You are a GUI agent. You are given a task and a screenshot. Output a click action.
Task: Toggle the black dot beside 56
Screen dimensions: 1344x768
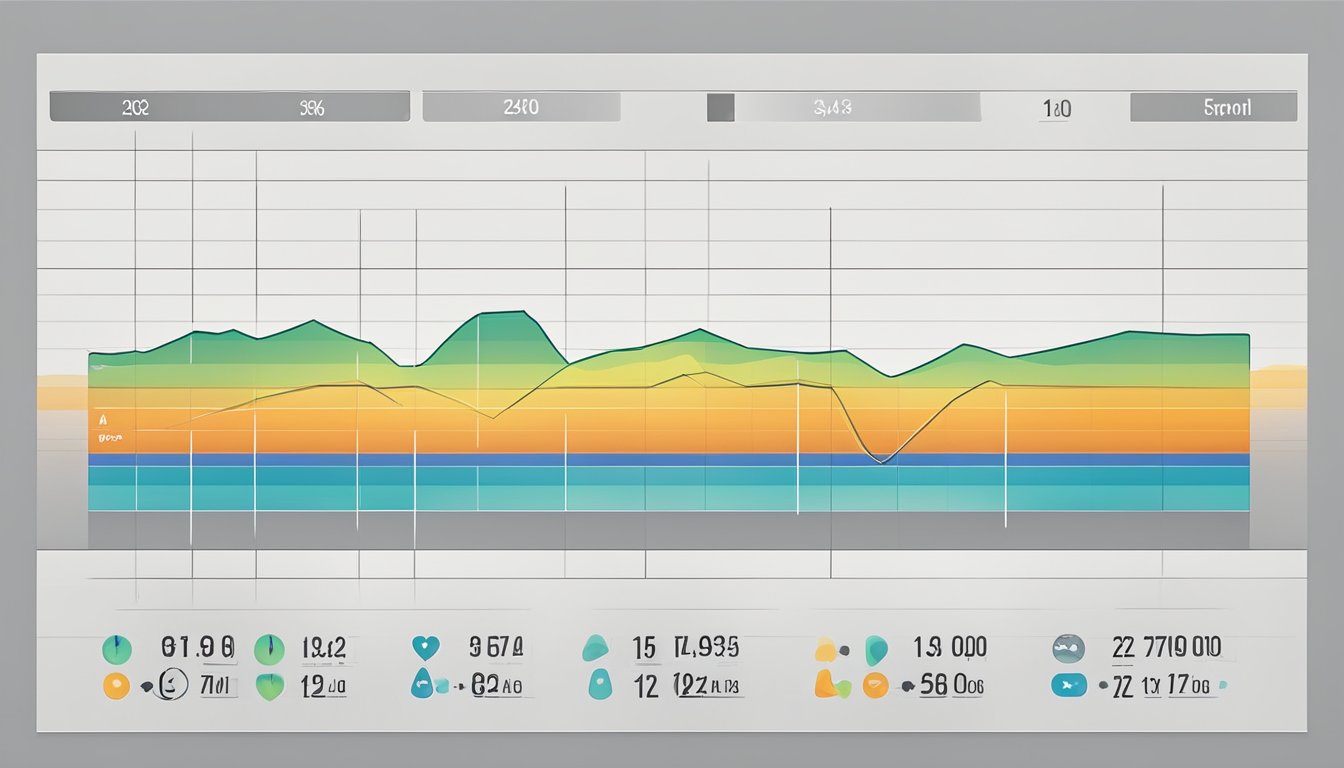(908, 685)
